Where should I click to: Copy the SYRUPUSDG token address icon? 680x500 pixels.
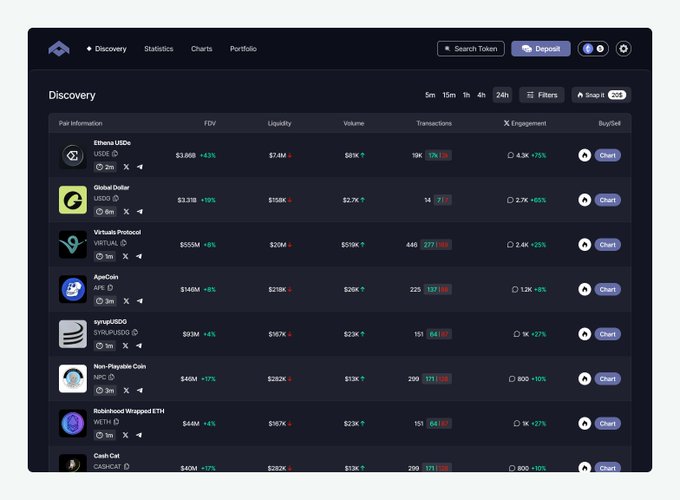pyautogui.click(x=135, y=332)
